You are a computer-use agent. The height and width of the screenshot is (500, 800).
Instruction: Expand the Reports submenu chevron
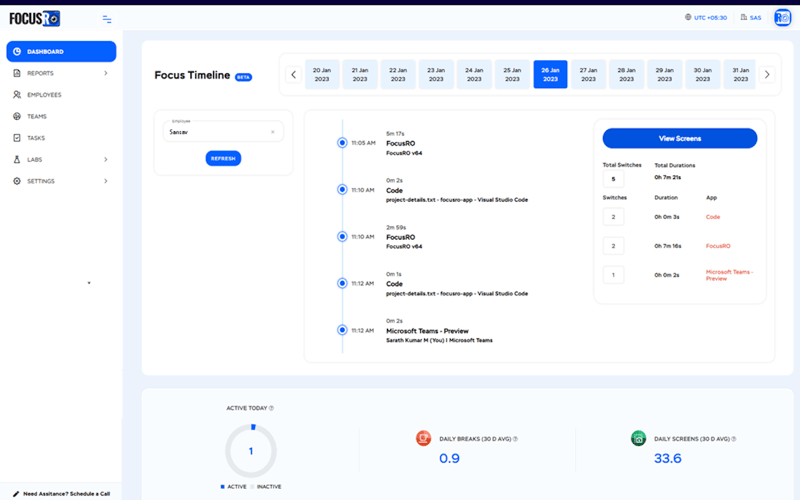coord(106,73)
